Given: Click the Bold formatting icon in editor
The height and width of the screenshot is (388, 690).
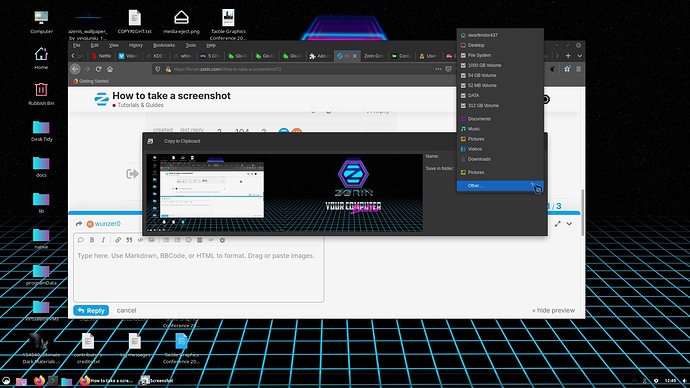Looking at the screenshot, I should click(x=92, y=240).
